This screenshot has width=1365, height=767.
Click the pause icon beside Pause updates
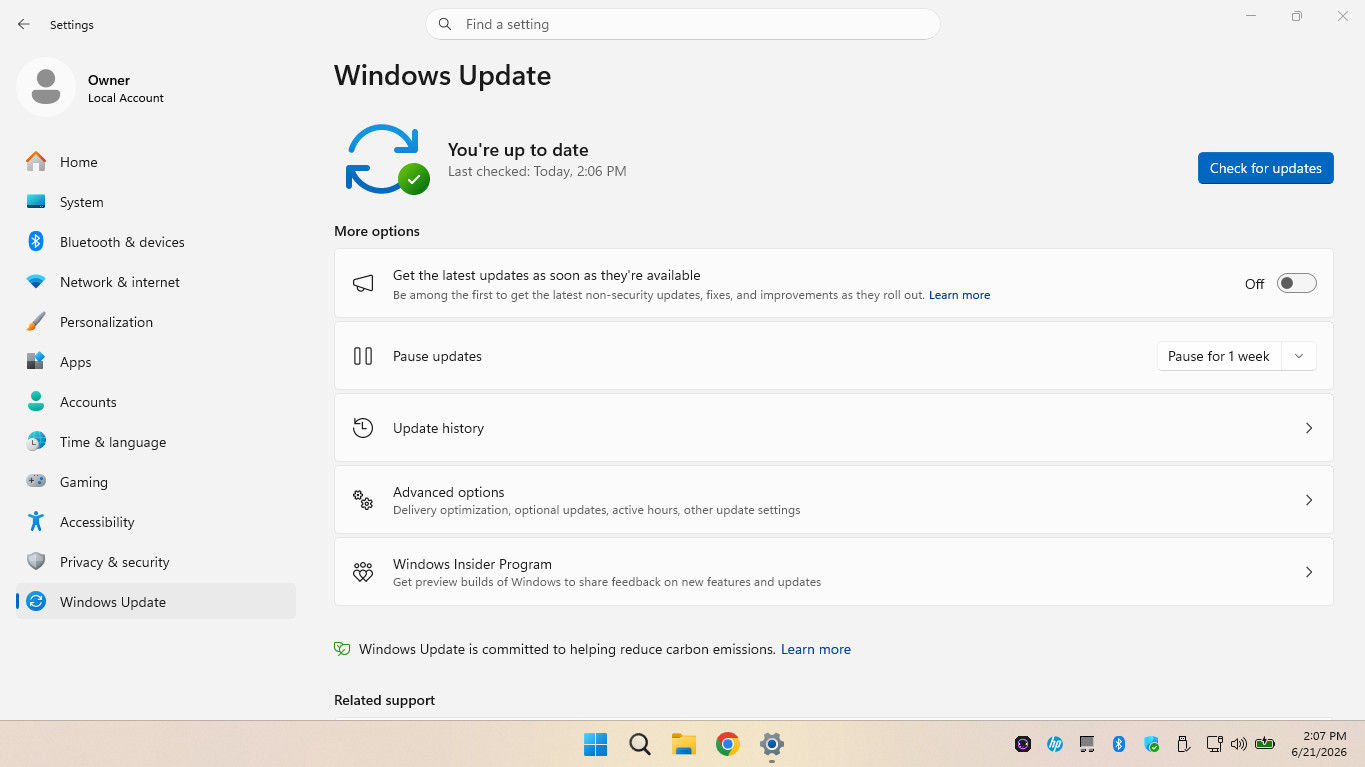[x=363, y=356]
